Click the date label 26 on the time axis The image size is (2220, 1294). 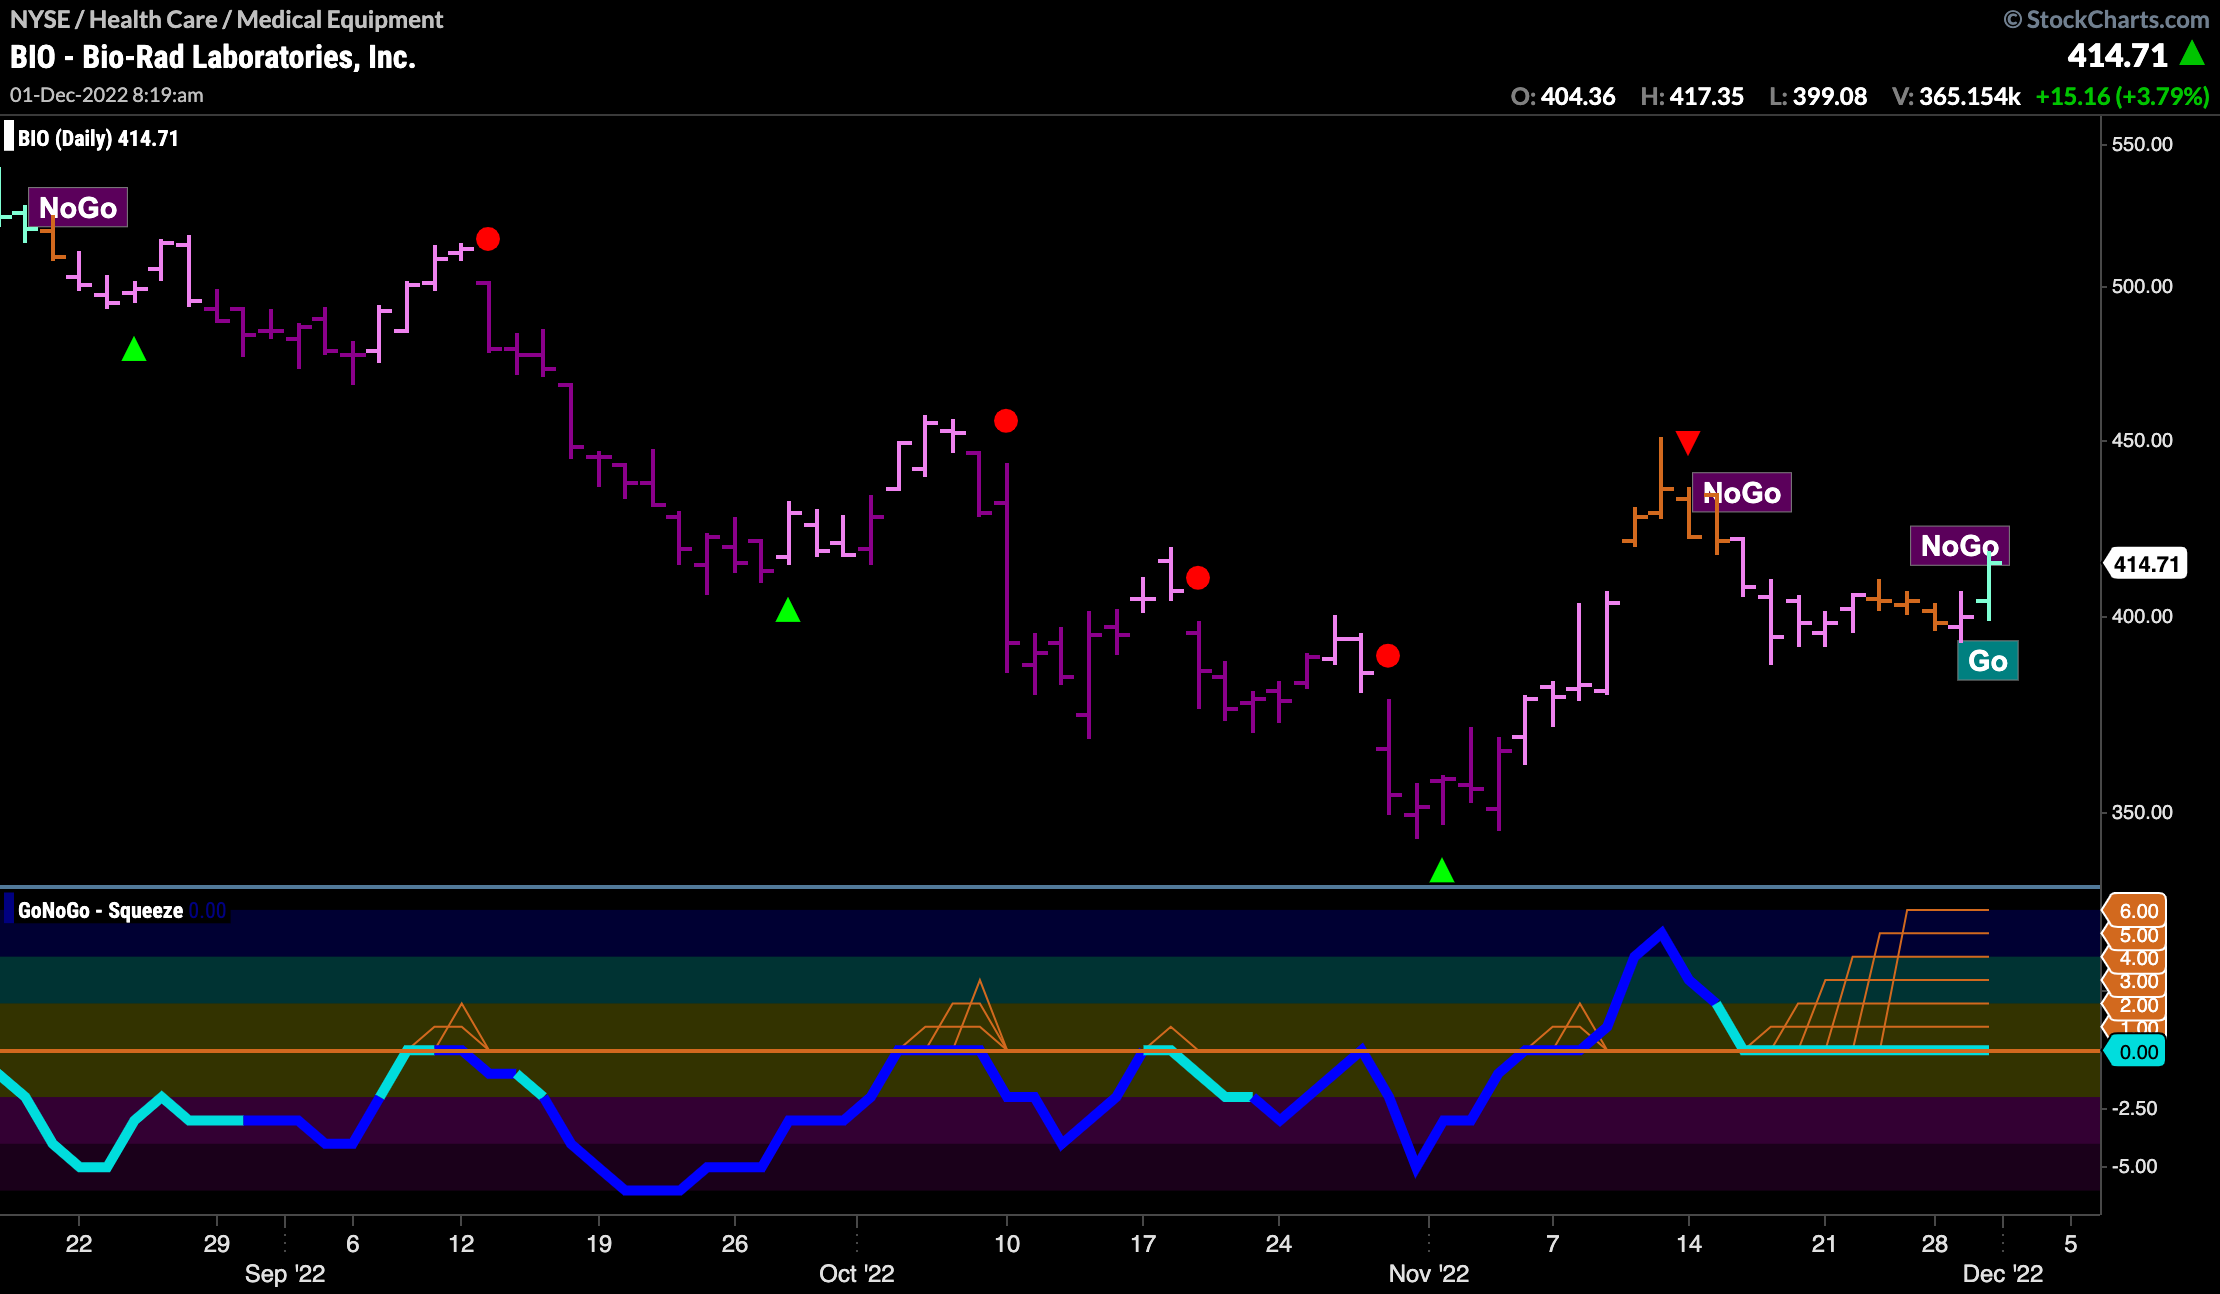735,1243
